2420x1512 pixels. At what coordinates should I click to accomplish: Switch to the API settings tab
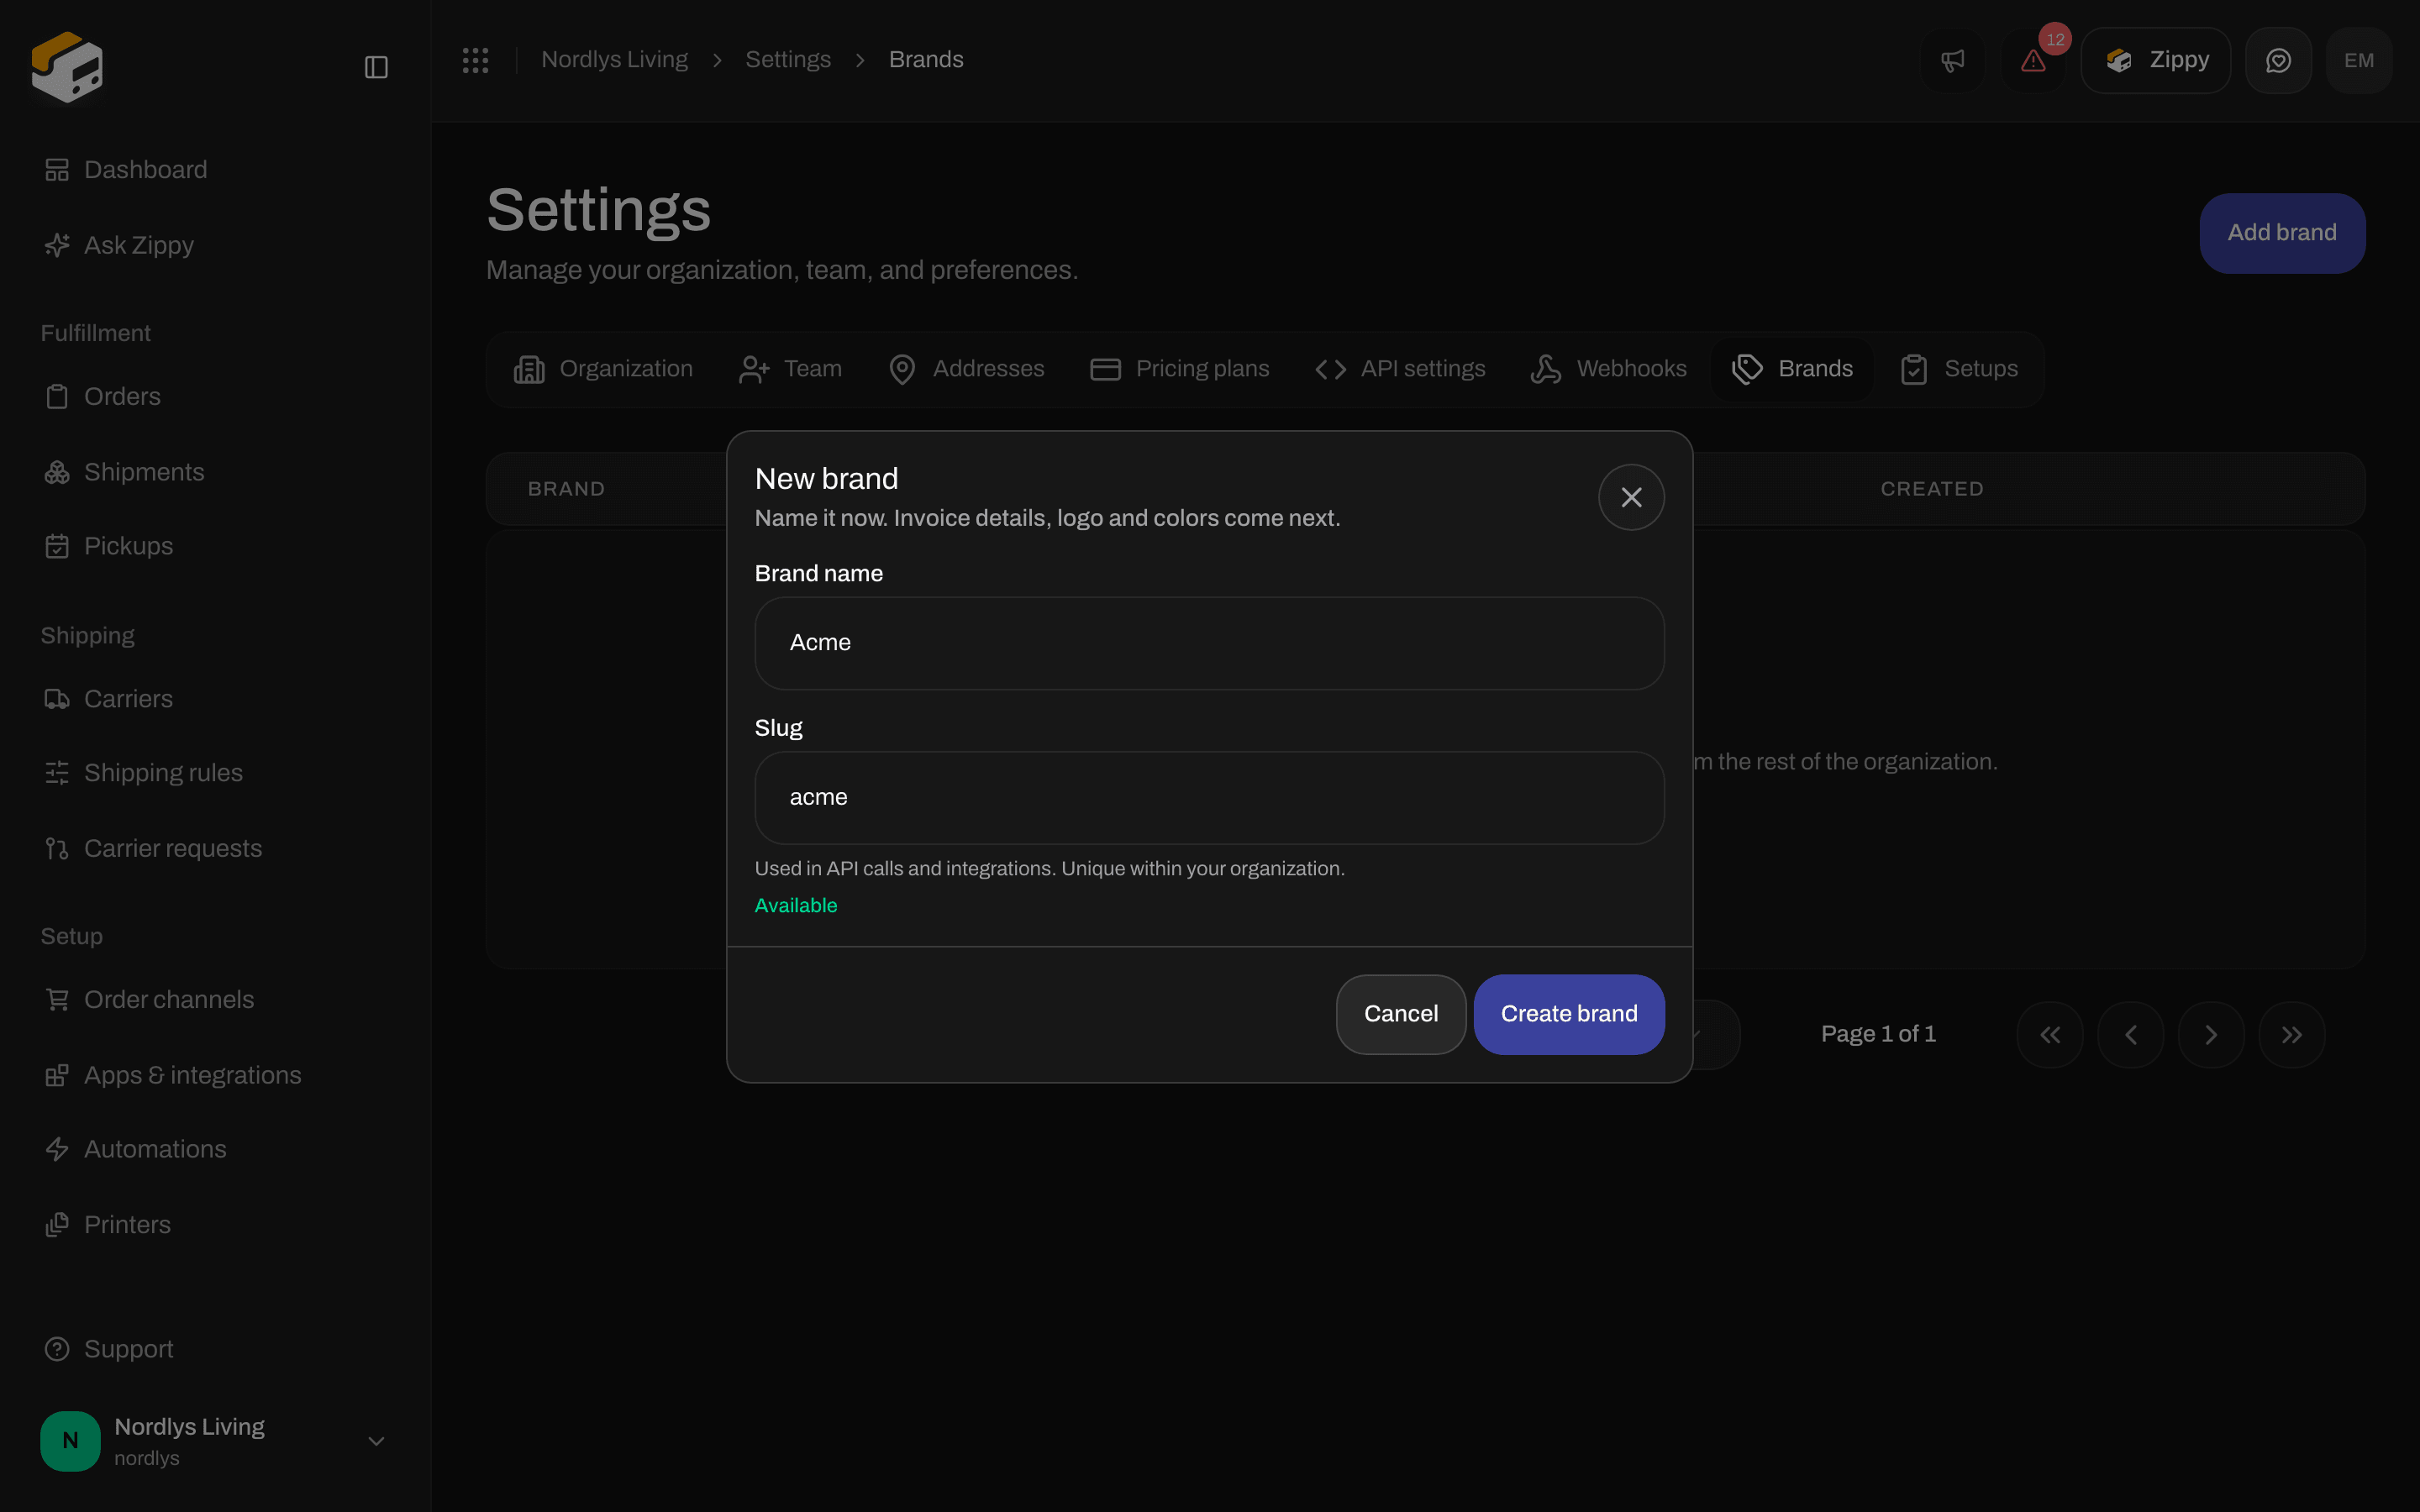[1400, 369]
